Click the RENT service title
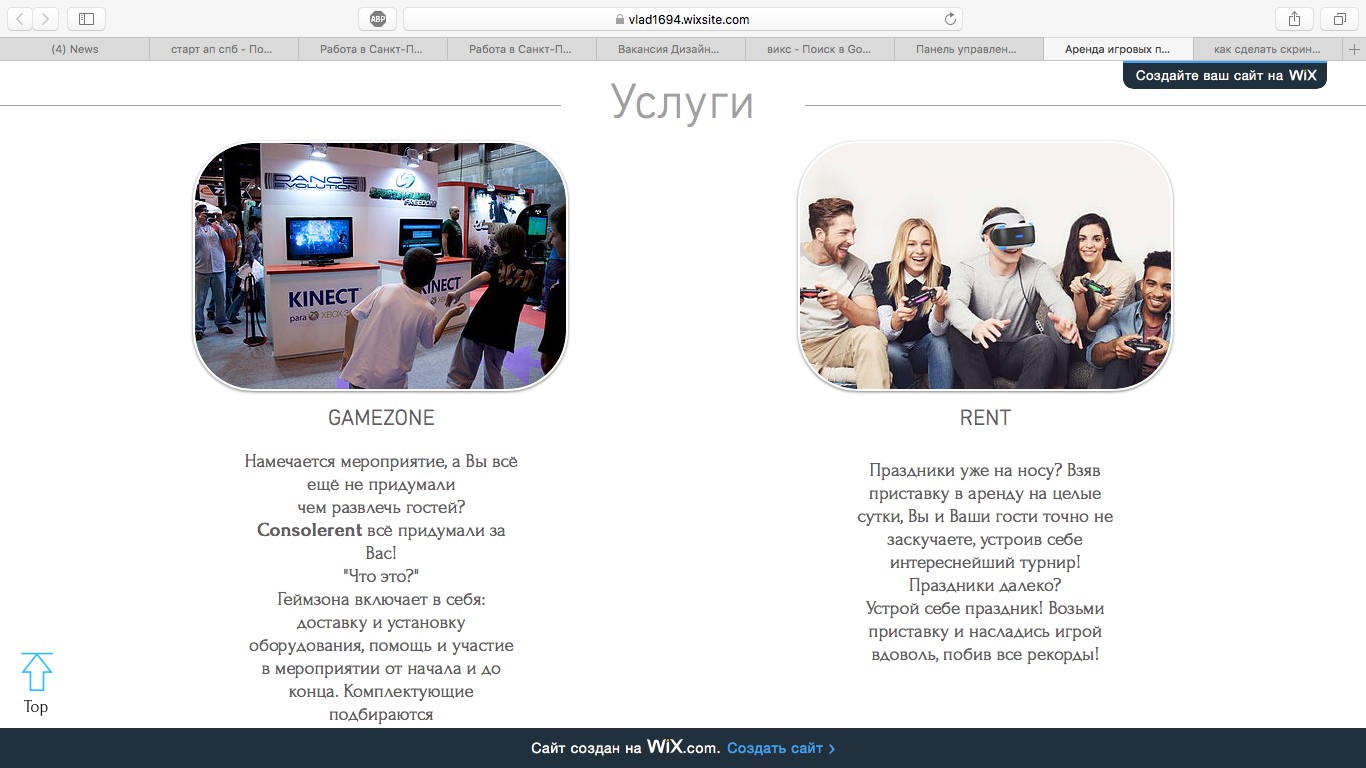Viewport: 1366px width, 768px height. coord(985,418)
